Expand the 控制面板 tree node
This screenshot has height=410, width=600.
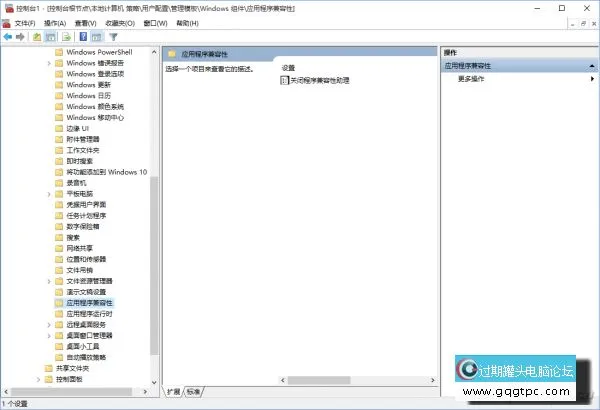point(38,379)
